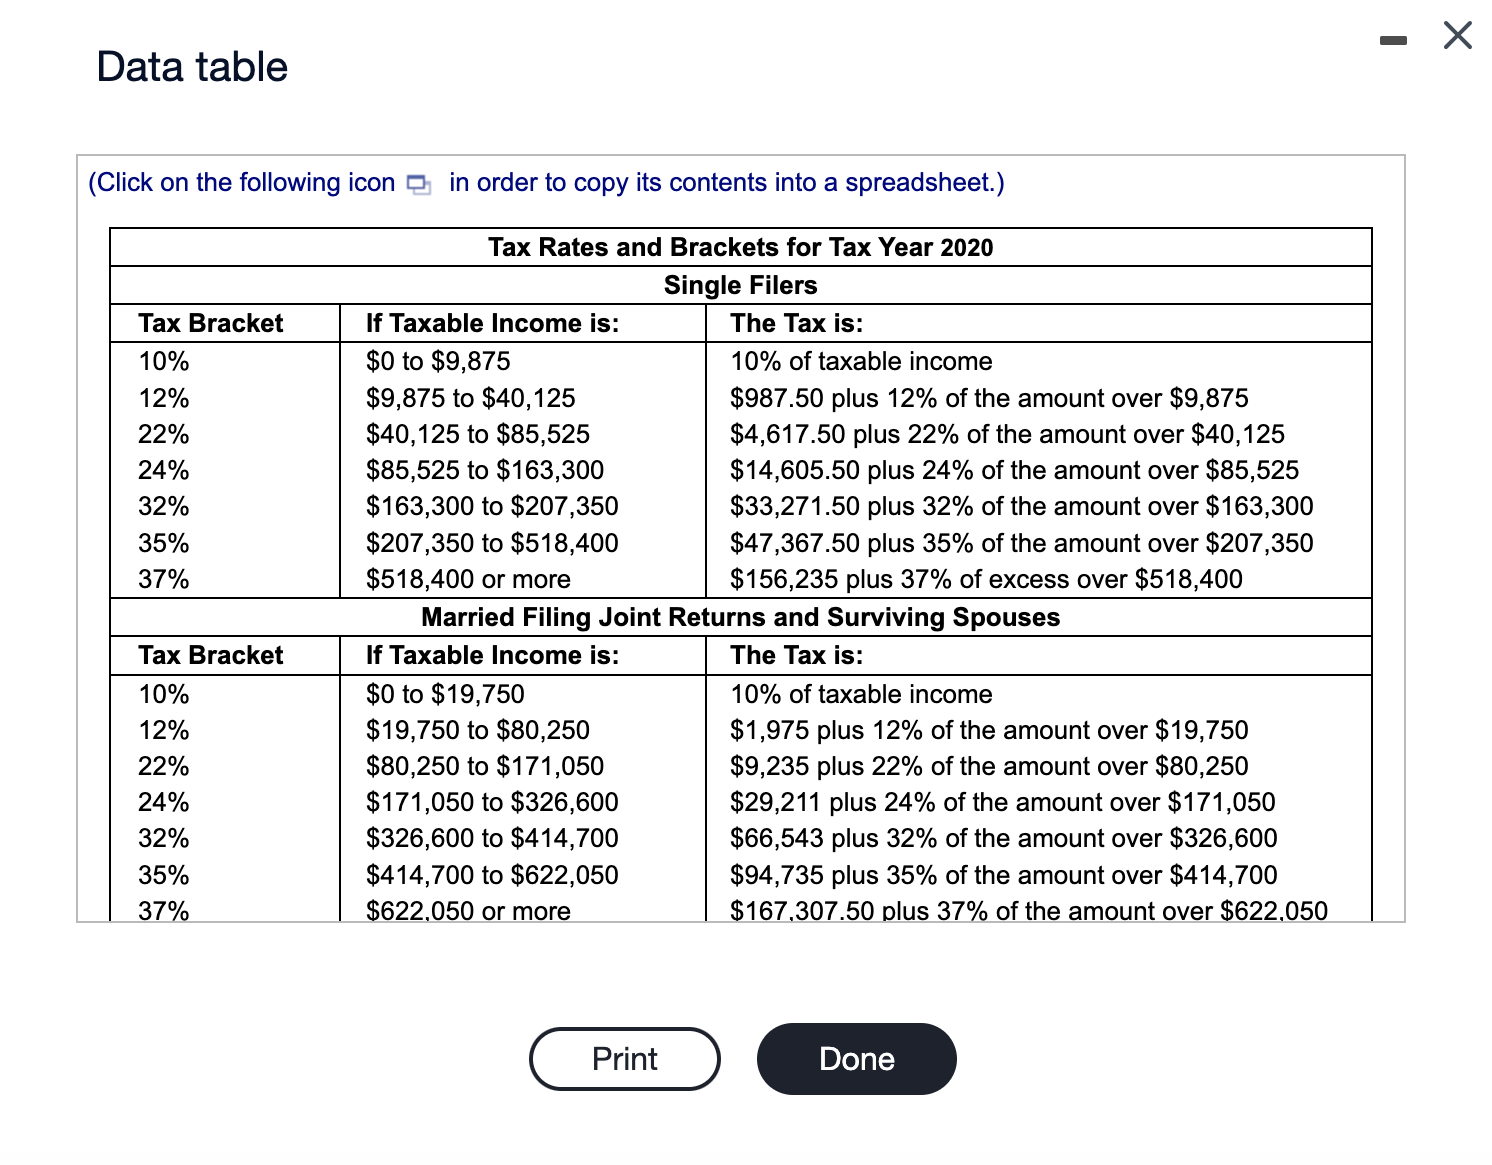Click '$29,211 plus 24% of the amount over $171,050'
Viewport: 1492px width, 1165px height.
pyautogui.click(x=1003, y=802)
